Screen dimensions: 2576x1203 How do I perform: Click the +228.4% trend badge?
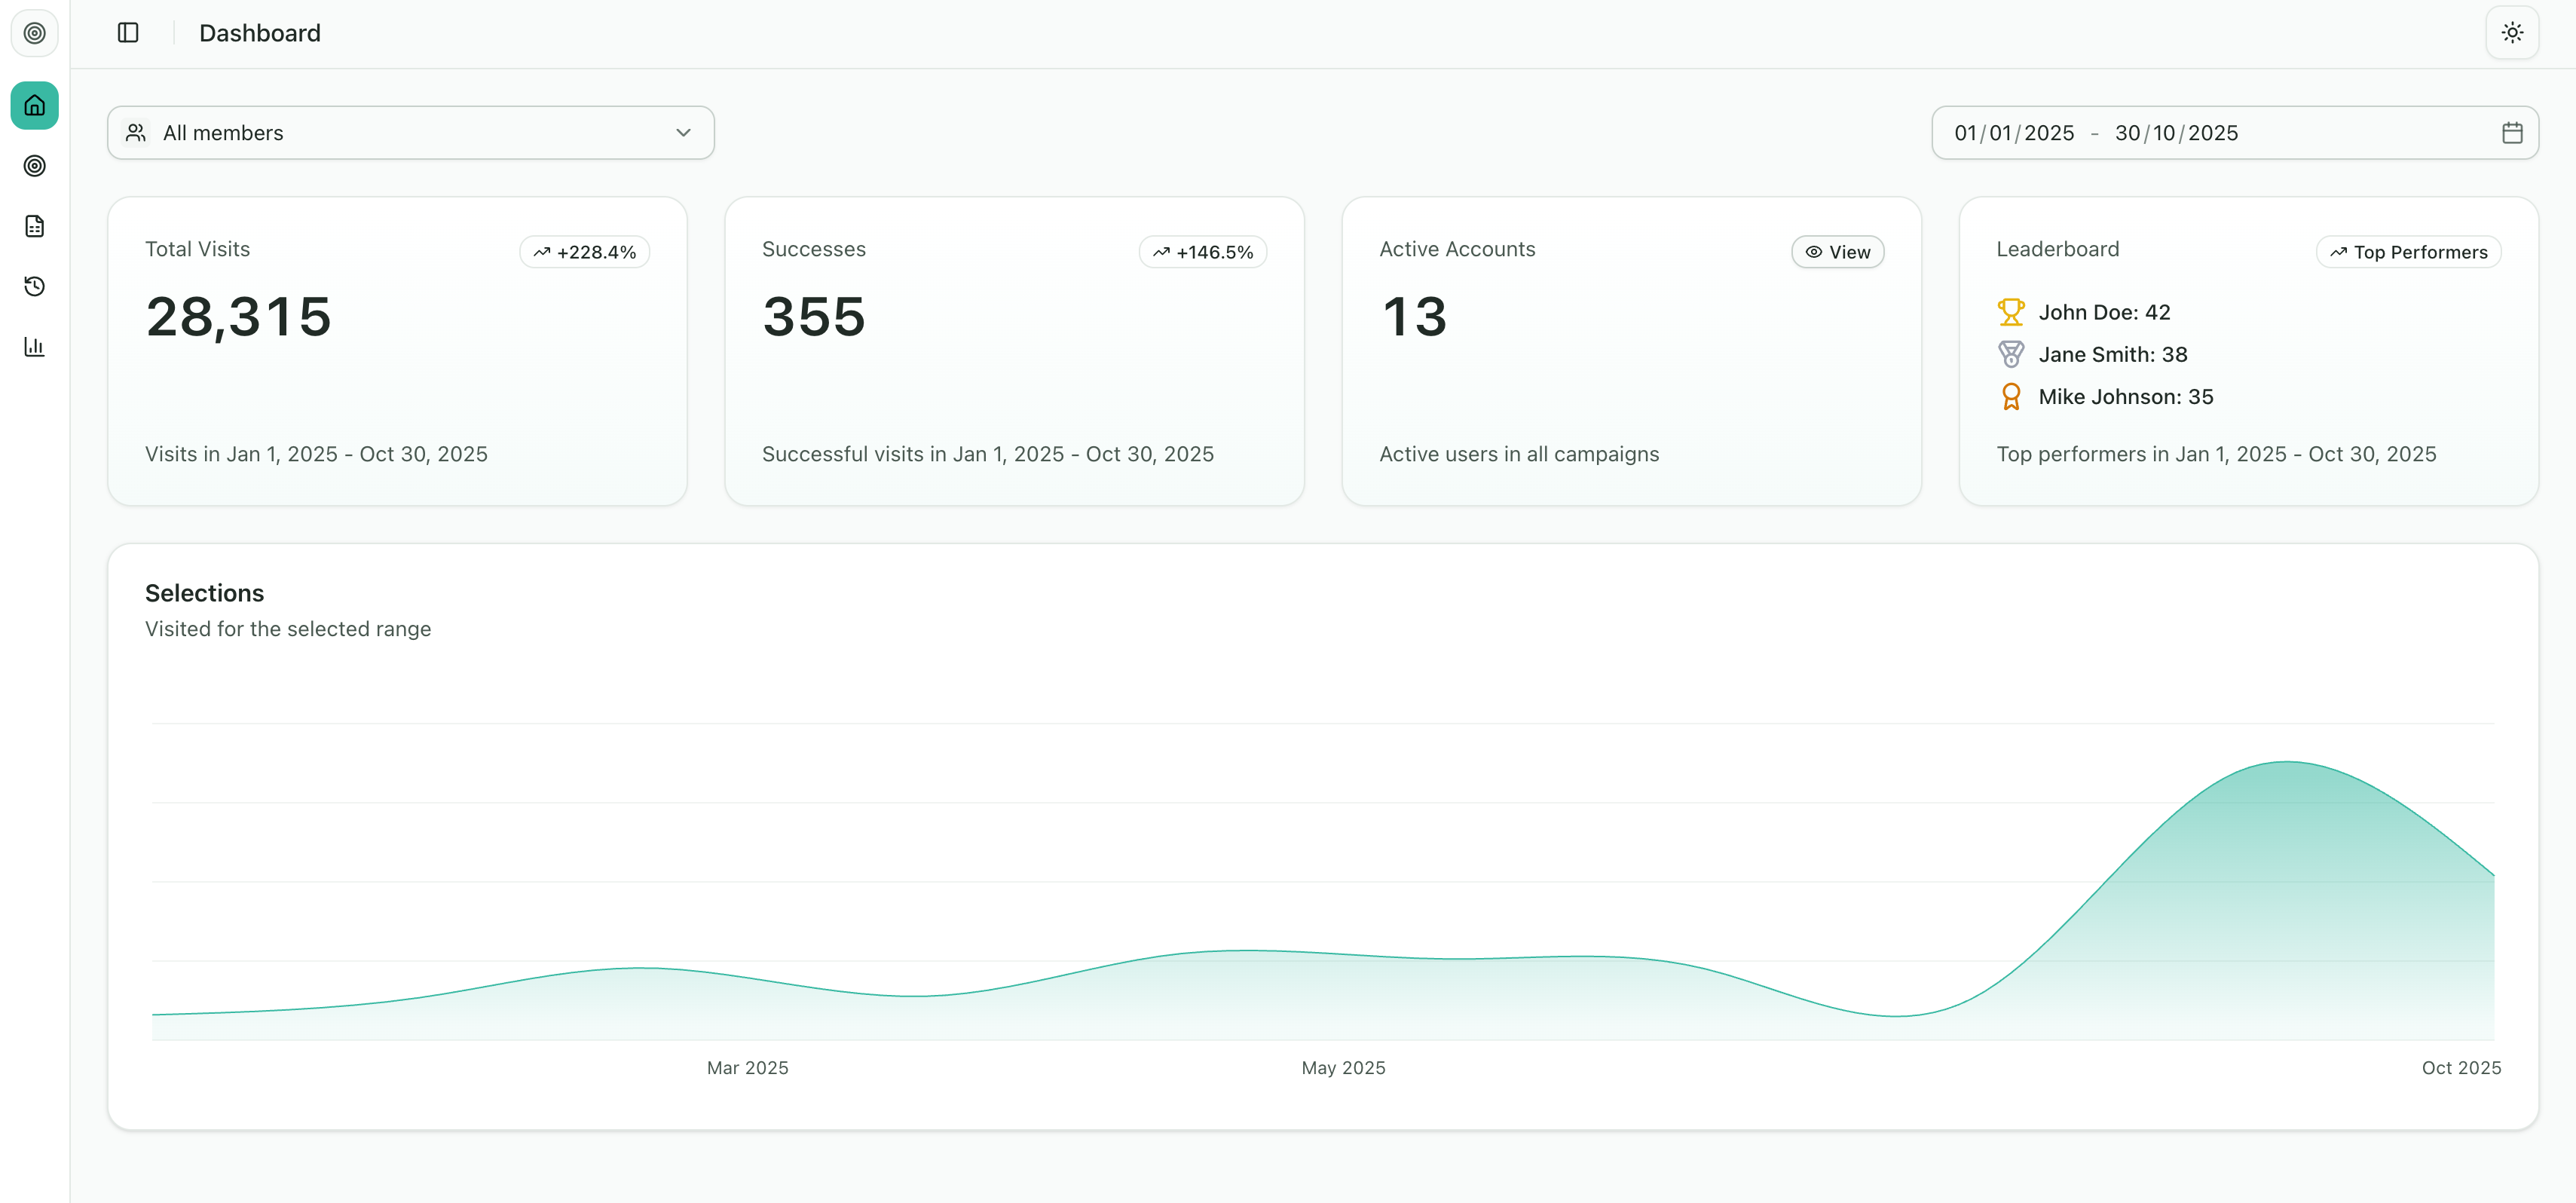585,252
